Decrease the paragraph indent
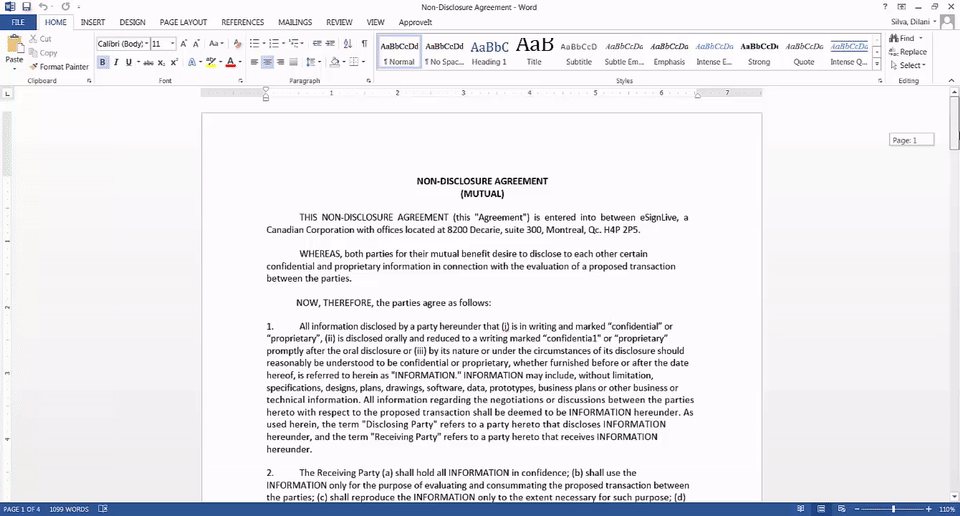960x516 pixels. pos(317,43)
